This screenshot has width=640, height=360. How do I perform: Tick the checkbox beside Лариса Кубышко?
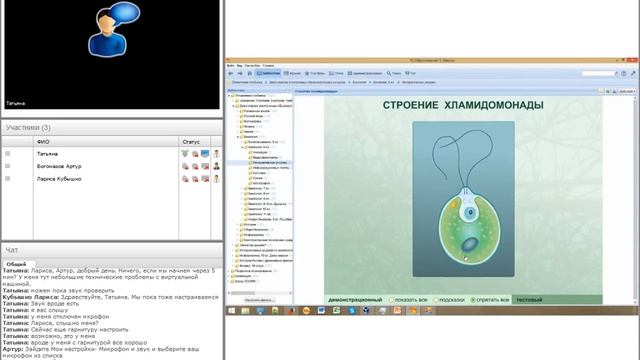[7, 179]
